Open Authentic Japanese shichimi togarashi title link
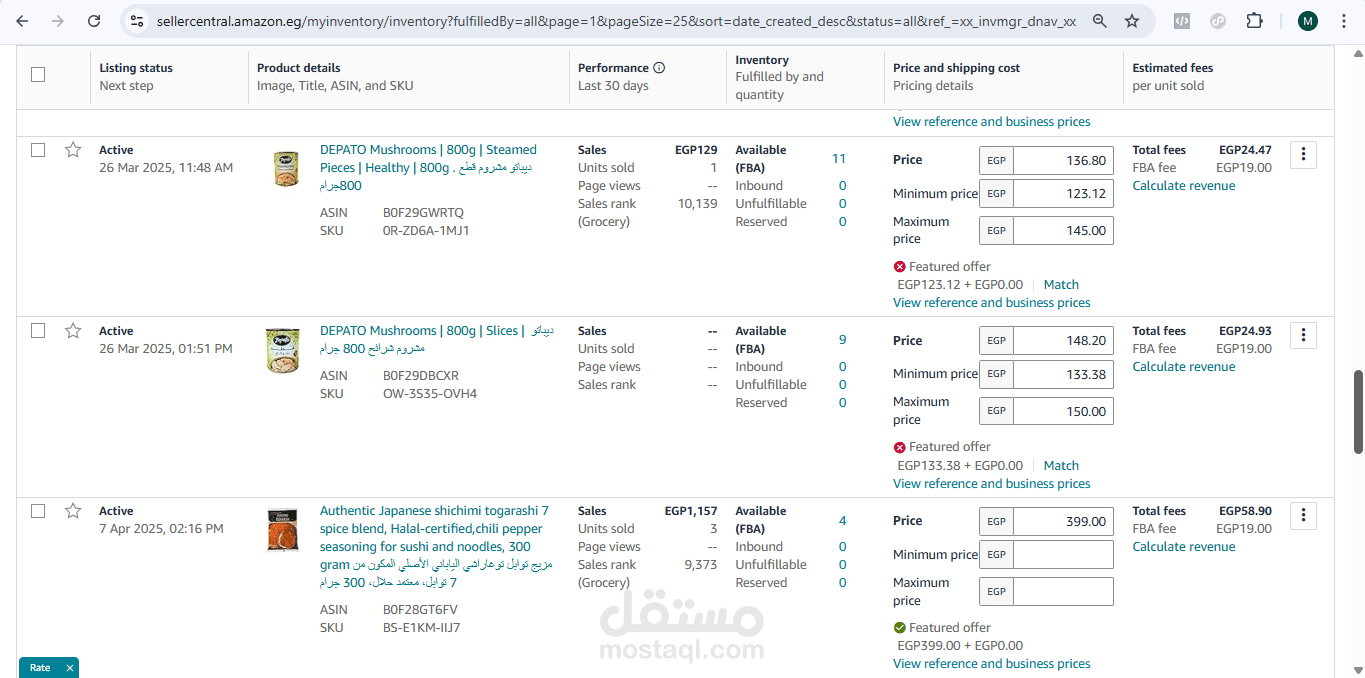 click(436, 547)
